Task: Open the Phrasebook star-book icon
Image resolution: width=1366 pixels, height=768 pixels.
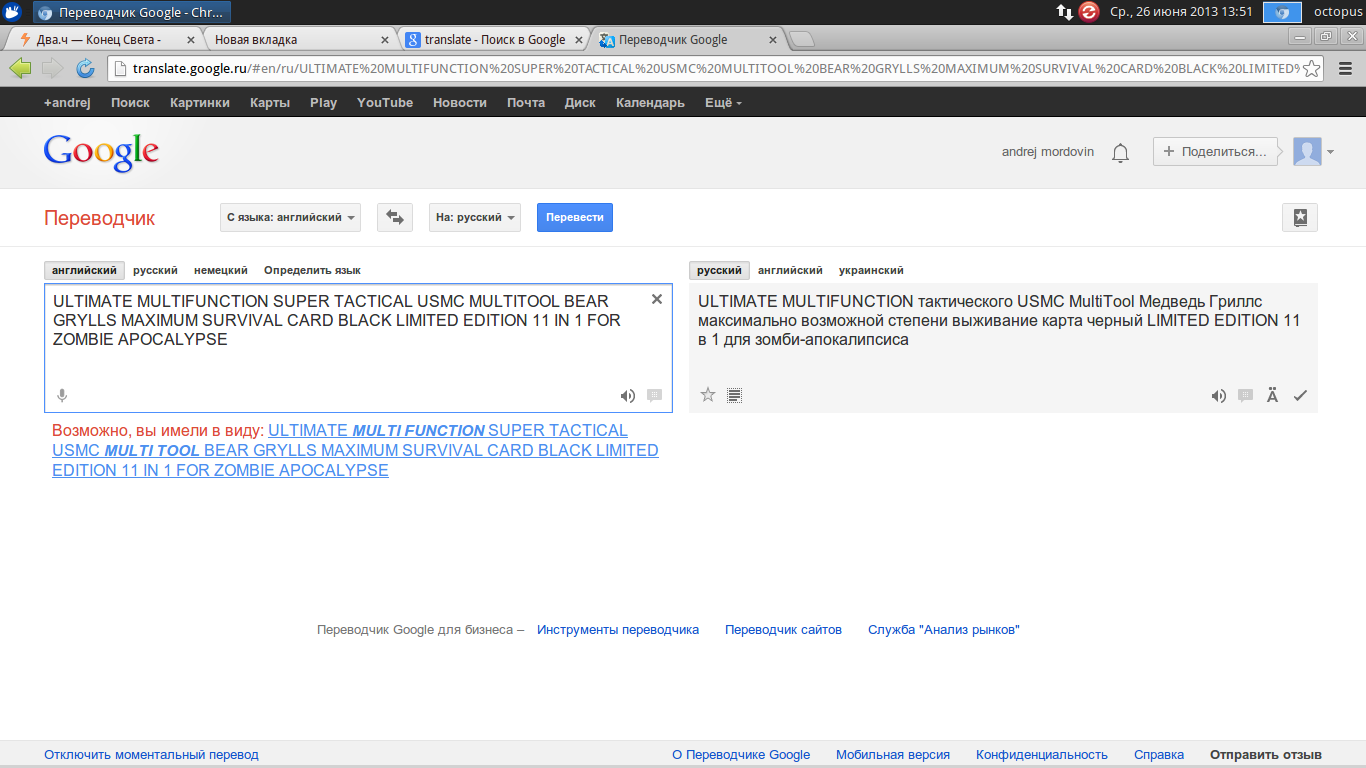Action: (x=1300, y=217)
